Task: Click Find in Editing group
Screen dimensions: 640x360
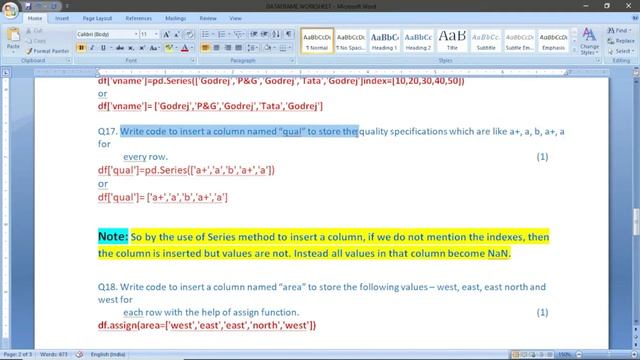Action: point(619,31)
